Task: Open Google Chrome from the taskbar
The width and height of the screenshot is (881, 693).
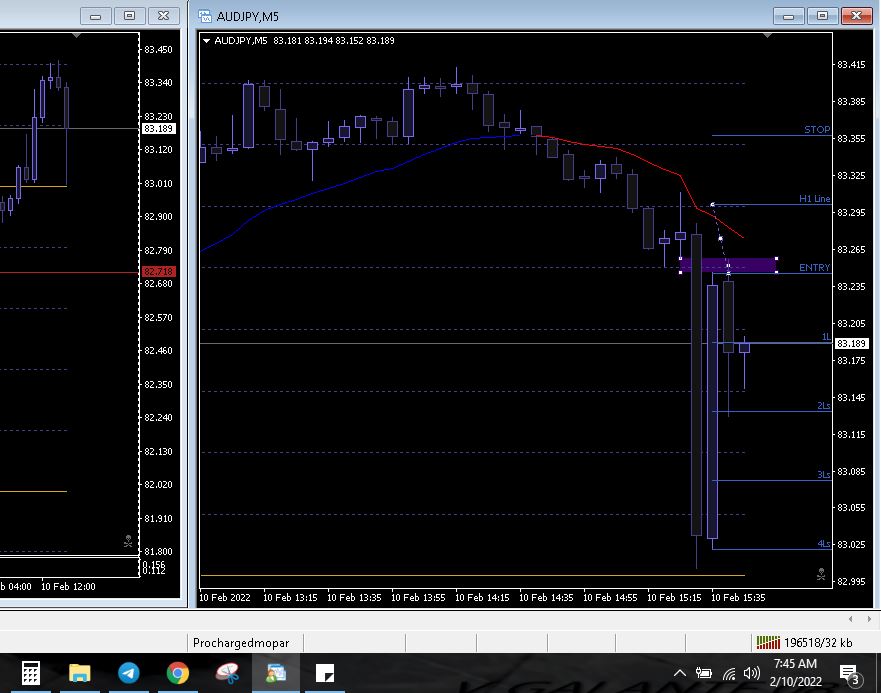Action: 177,672
